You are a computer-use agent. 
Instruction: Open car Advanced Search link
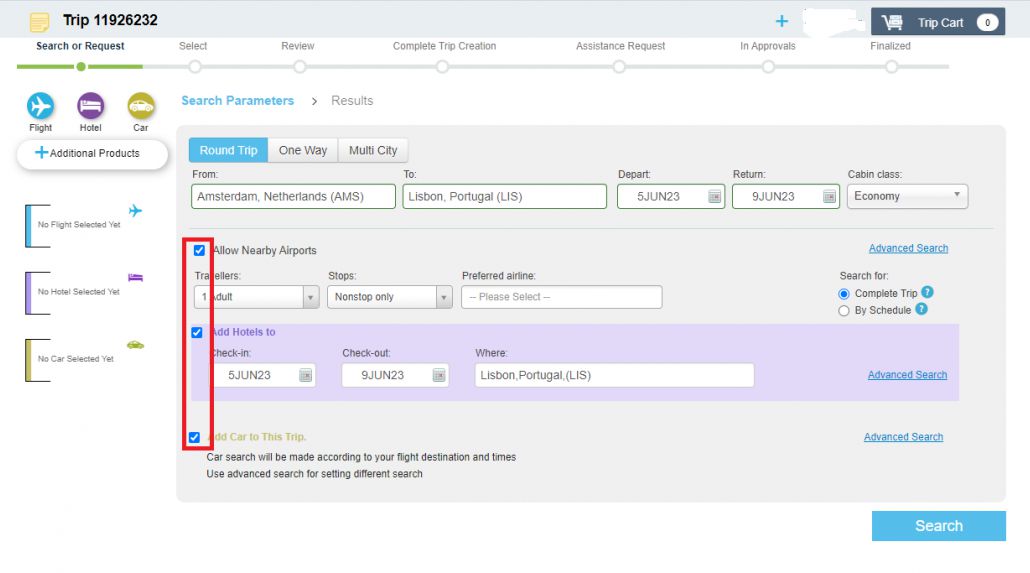903,437
